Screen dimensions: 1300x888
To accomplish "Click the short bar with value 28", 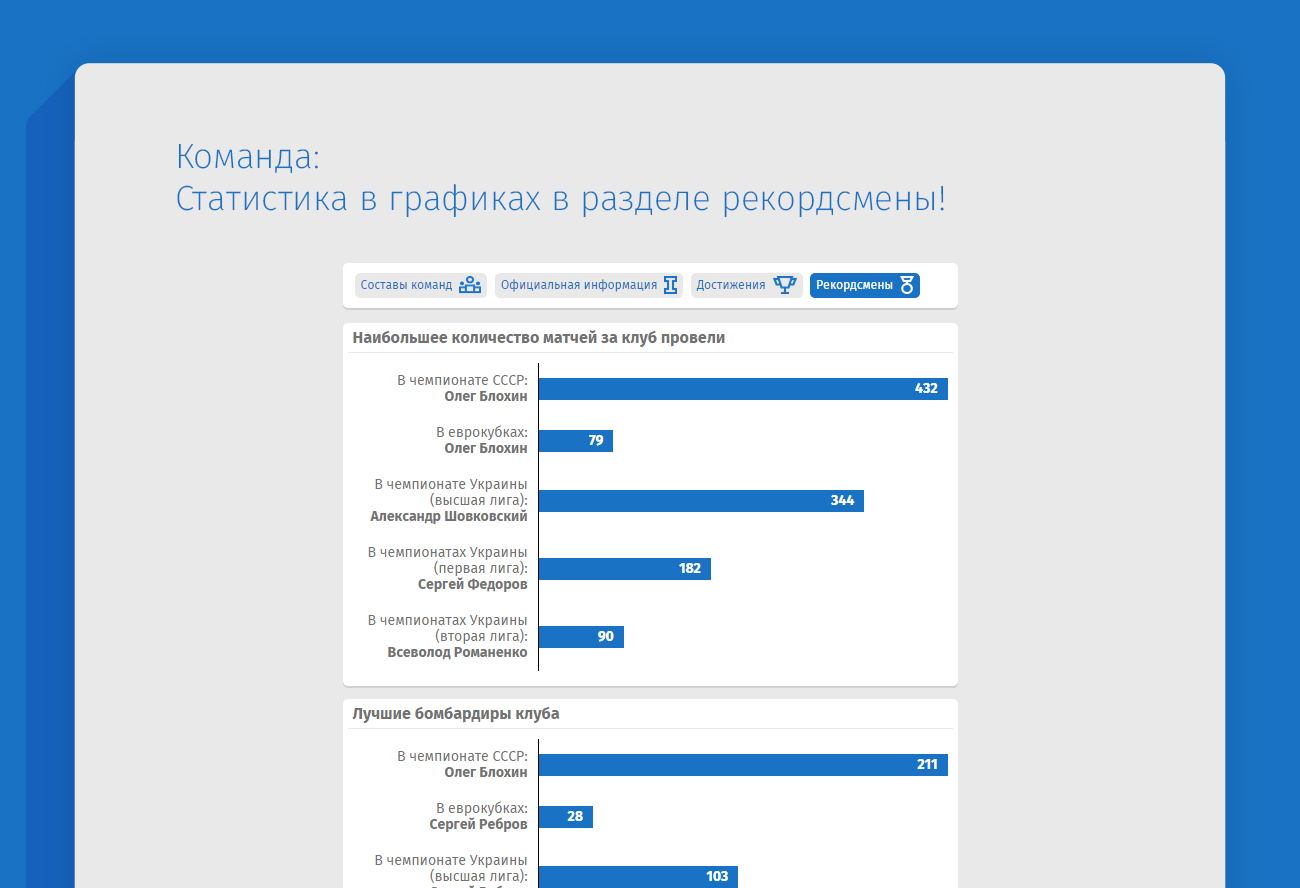I will pyautogui.click(x=565, y=817).
